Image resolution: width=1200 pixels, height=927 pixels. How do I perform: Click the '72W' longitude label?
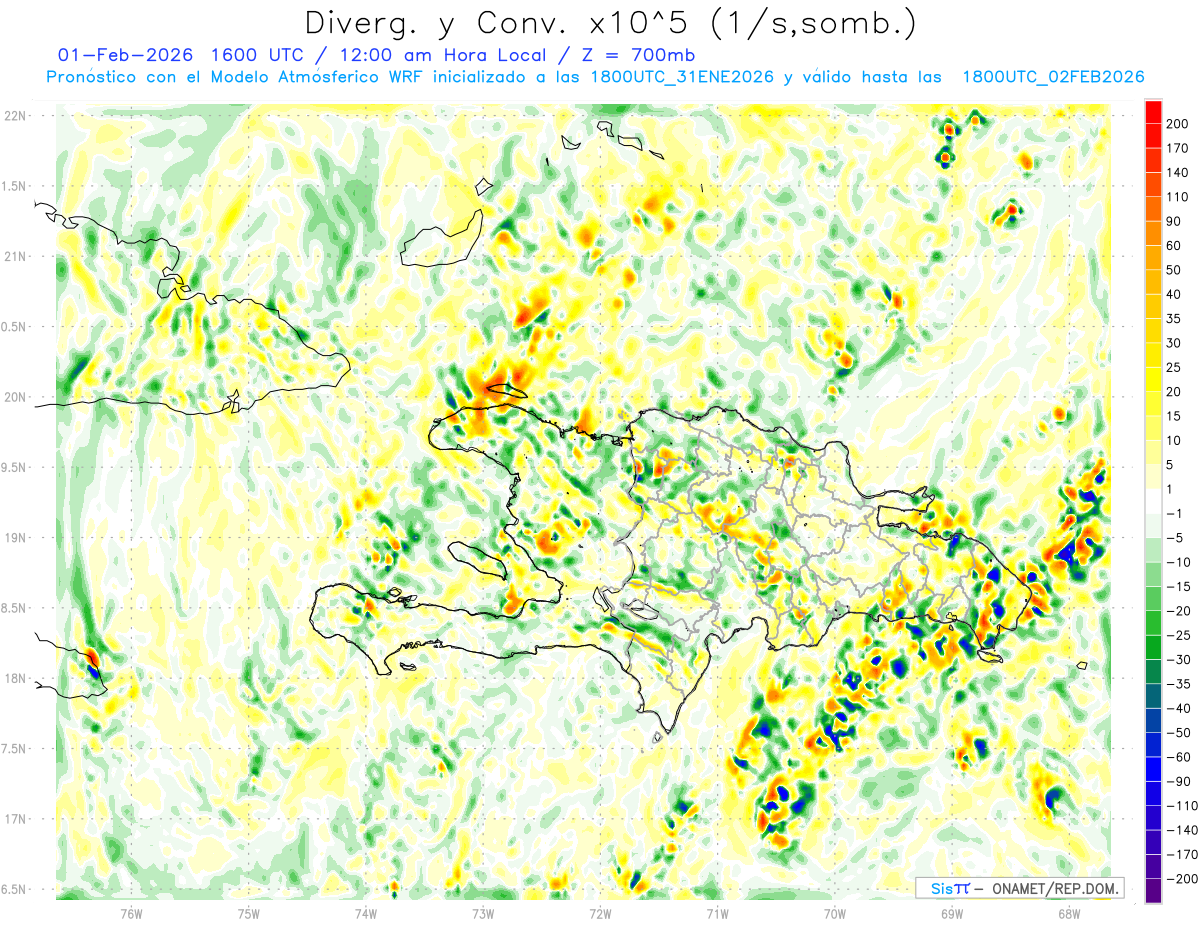[x=600, y=913]
